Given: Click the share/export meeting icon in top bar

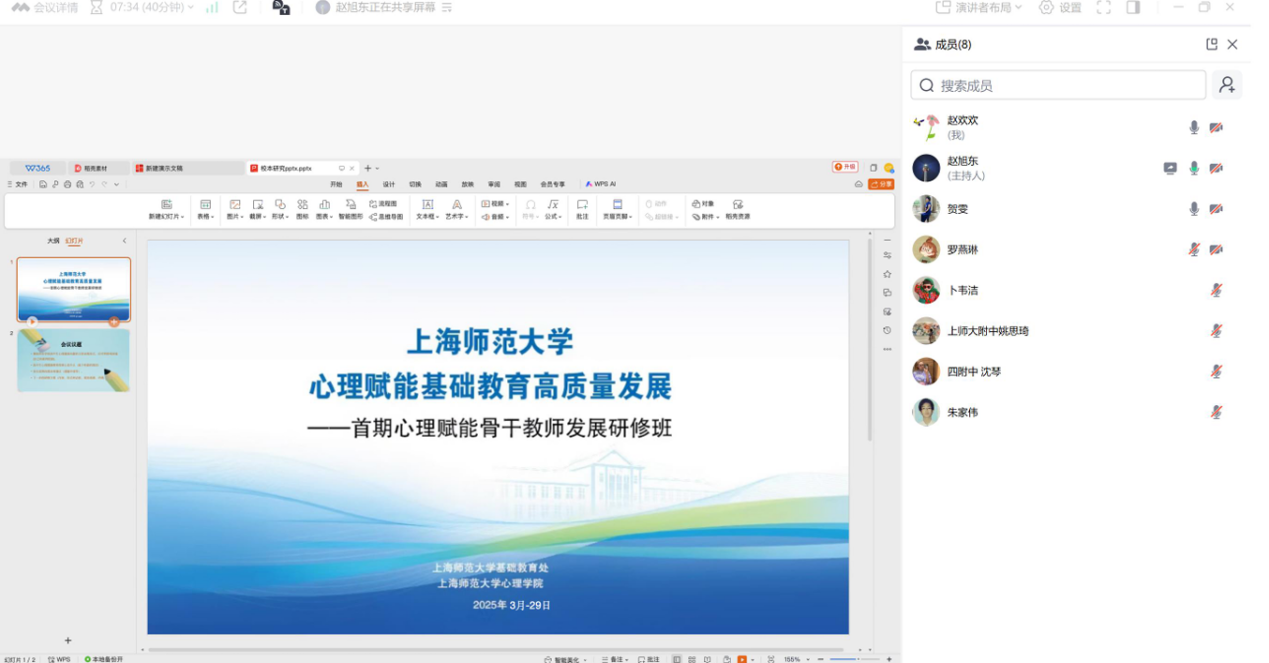Looking at the screenshot, I should coord(240,7).
